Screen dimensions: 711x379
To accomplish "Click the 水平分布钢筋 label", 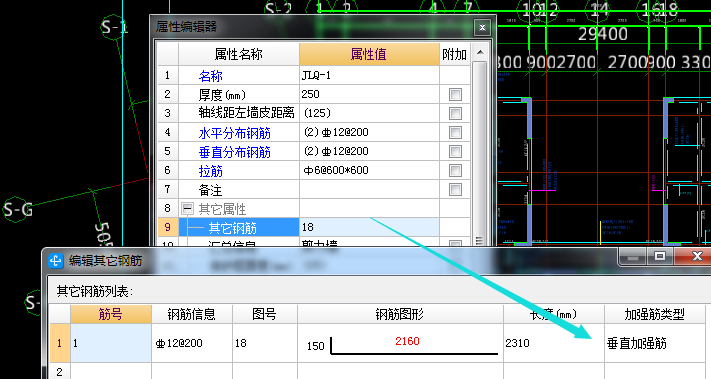I will (235, 133).
